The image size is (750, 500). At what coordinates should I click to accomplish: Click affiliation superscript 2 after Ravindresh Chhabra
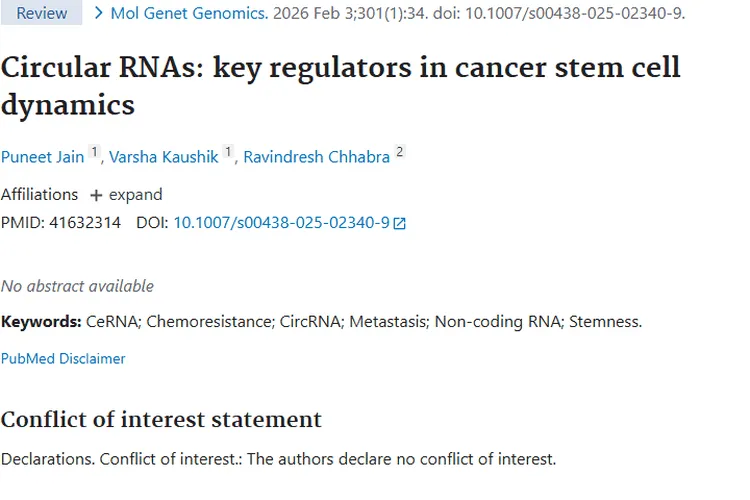pos(400,152)
